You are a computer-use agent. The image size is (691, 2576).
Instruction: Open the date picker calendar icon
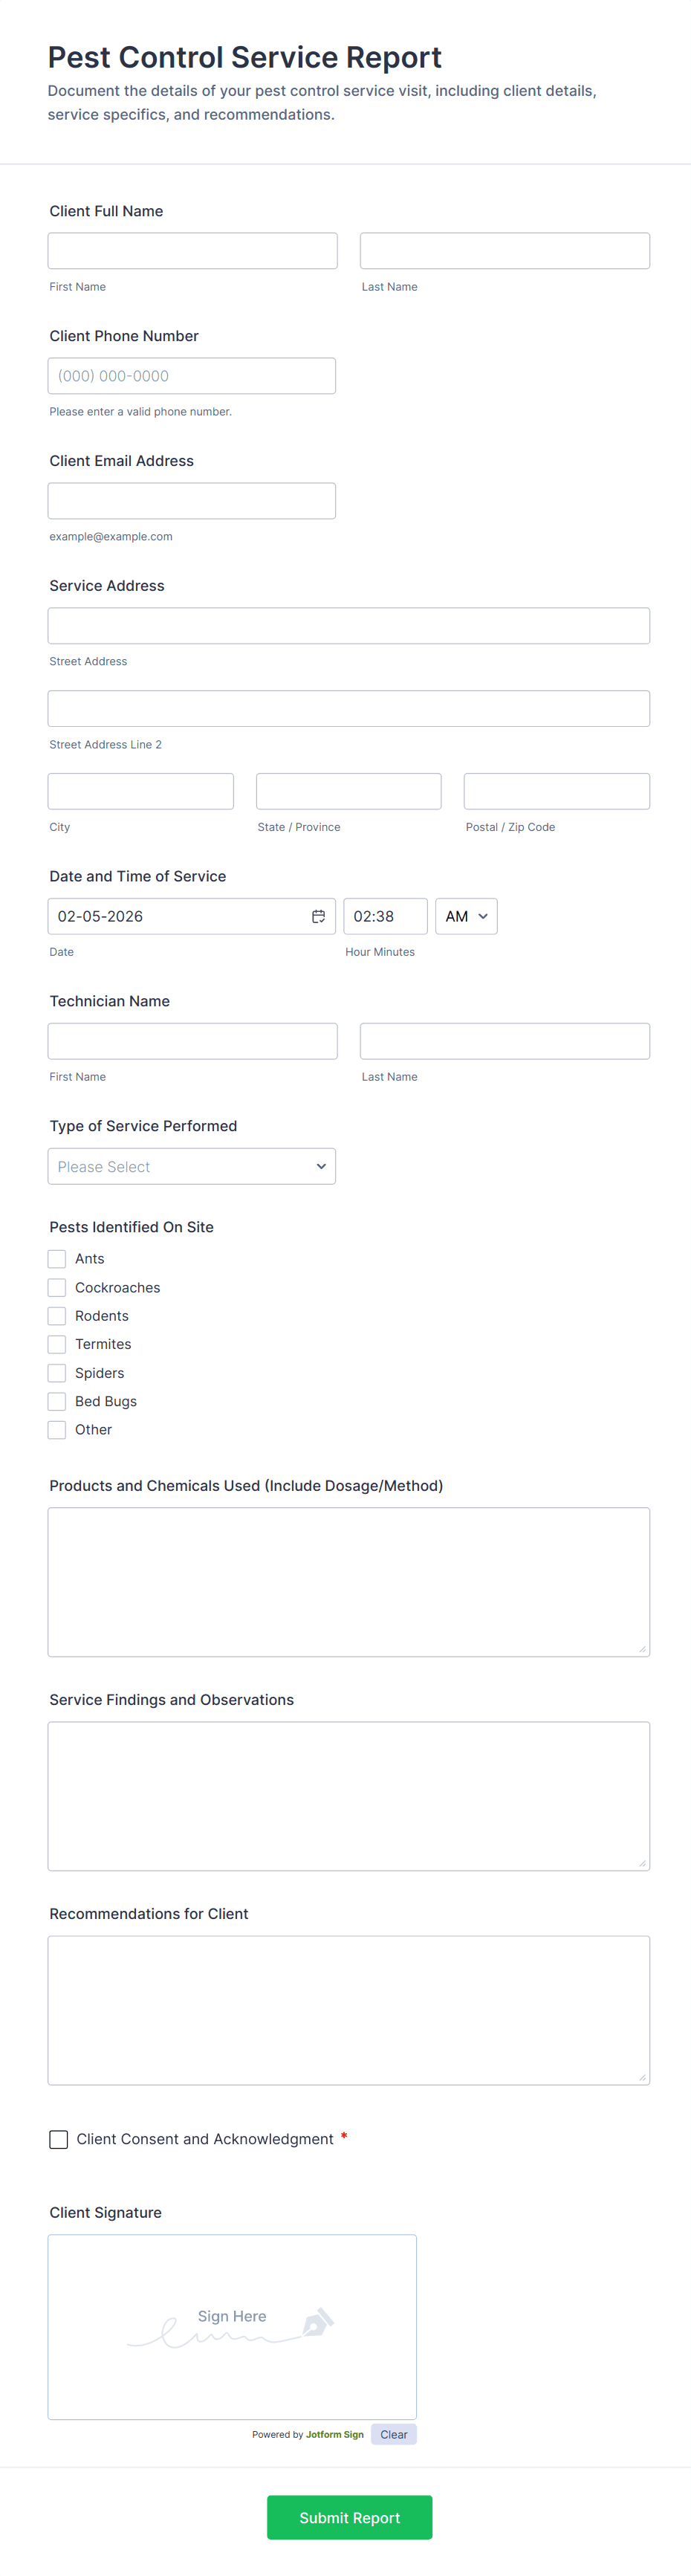[x=318, y=916]
